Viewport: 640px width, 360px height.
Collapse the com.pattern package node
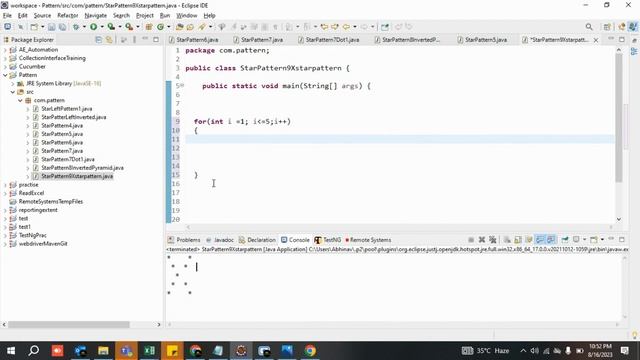(20, 100)
